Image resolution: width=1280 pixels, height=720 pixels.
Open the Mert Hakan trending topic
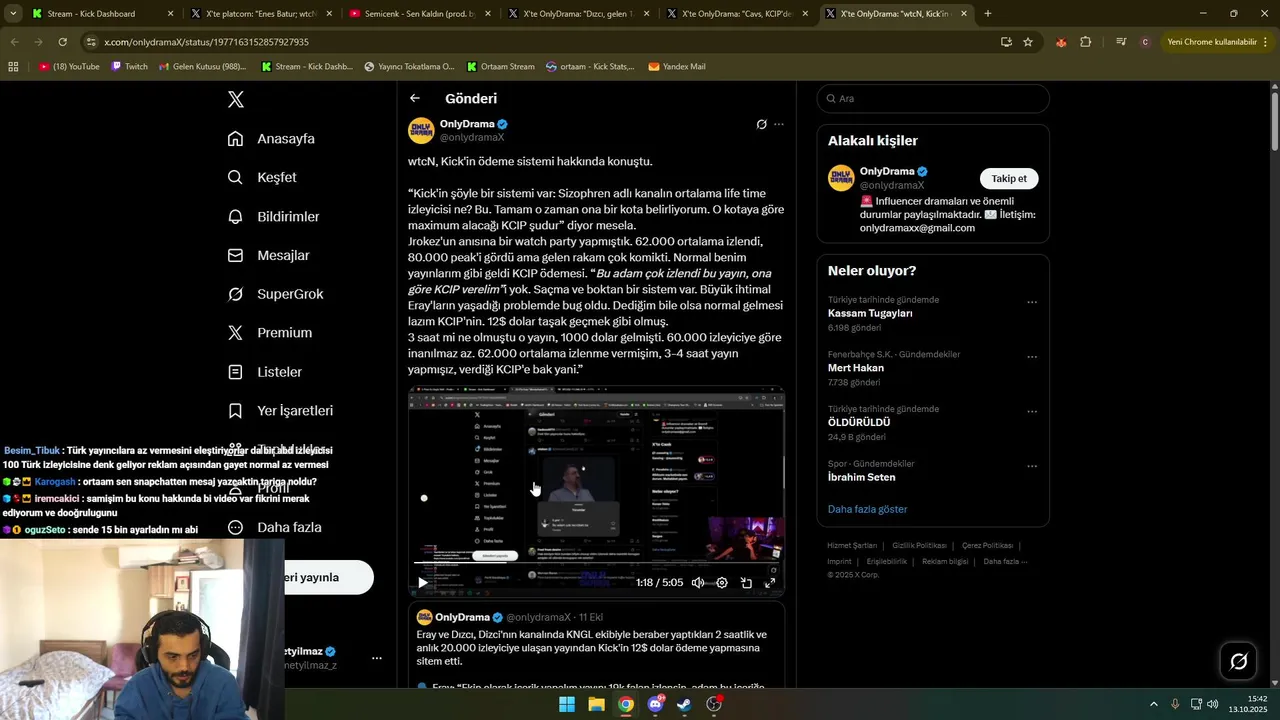coord(856,368)
